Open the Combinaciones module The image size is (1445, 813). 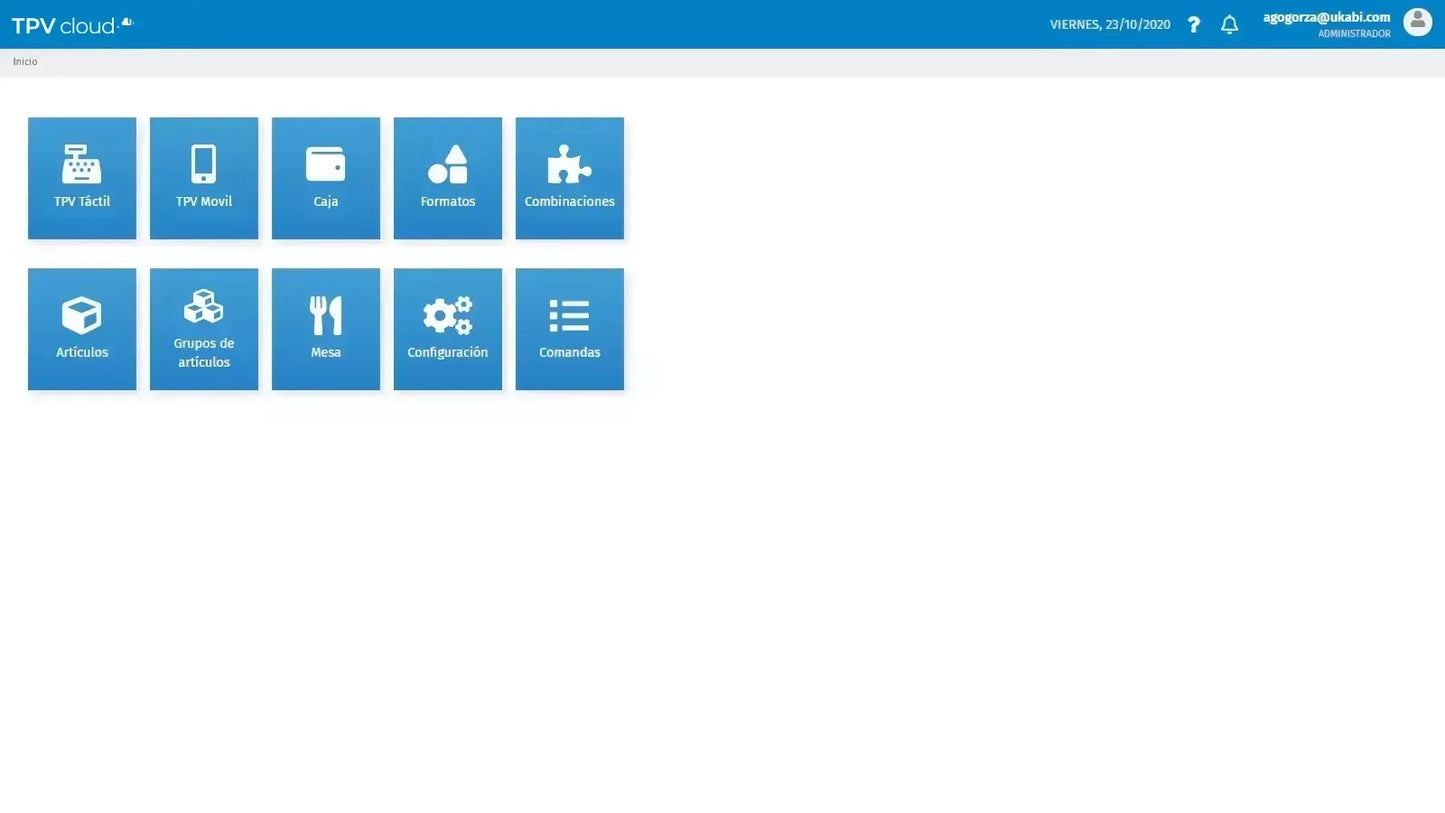point(569,178)
